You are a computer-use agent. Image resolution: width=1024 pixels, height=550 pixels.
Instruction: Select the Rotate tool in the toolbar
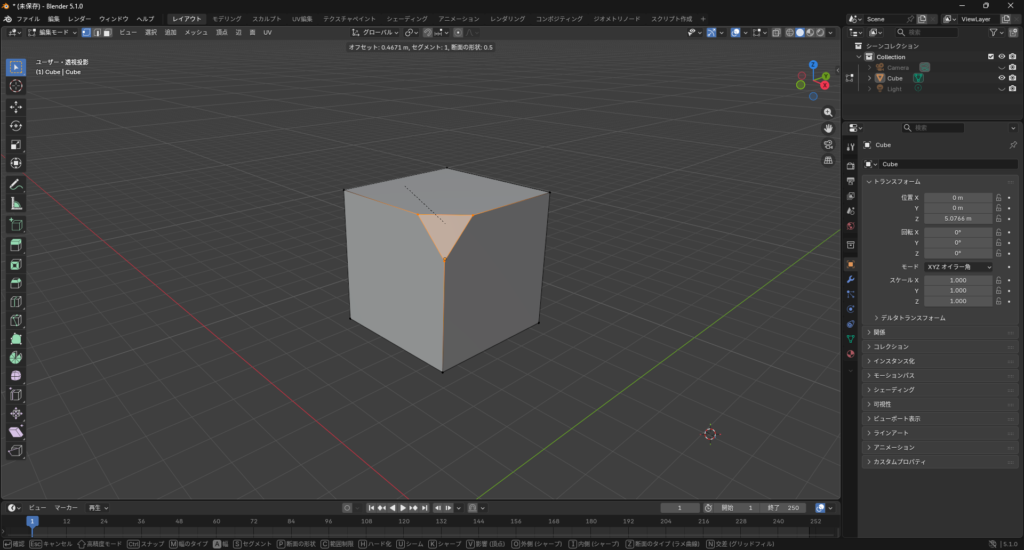[16, 125]
